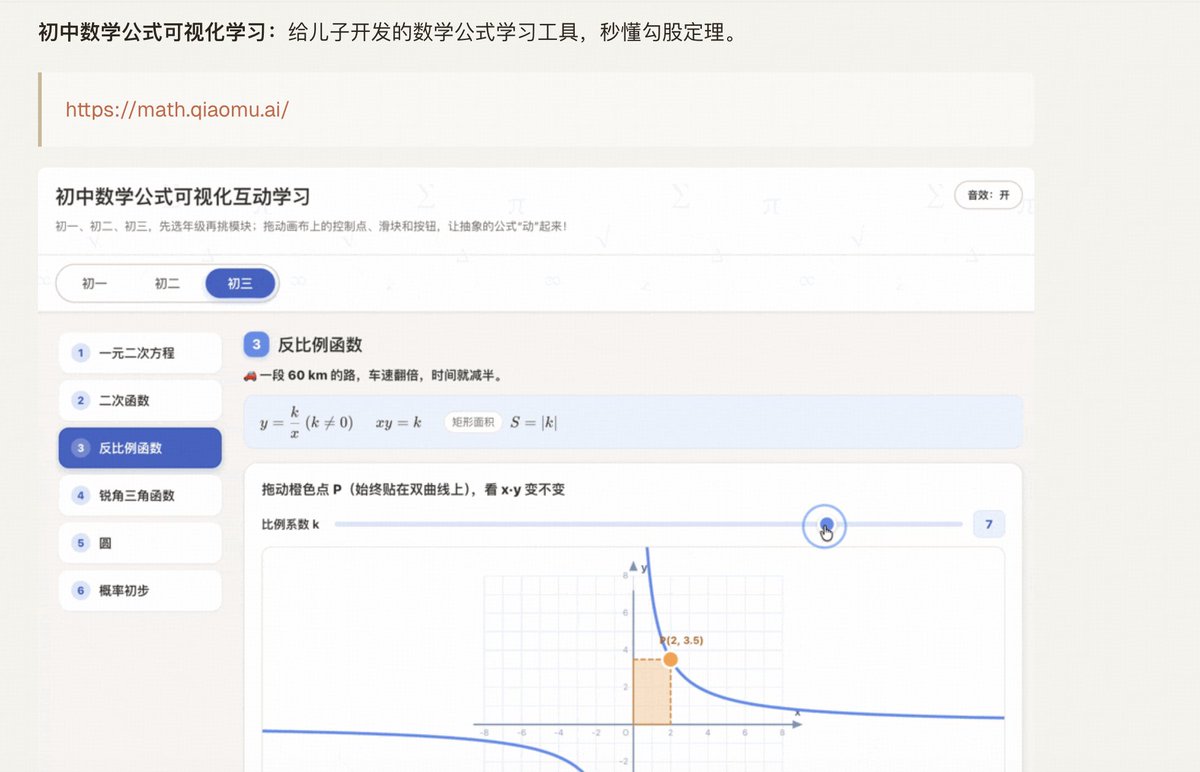Viewport: 1200px width, 772px height.
Task: Select the 初二 grade tab
Action: pos(167,283)
